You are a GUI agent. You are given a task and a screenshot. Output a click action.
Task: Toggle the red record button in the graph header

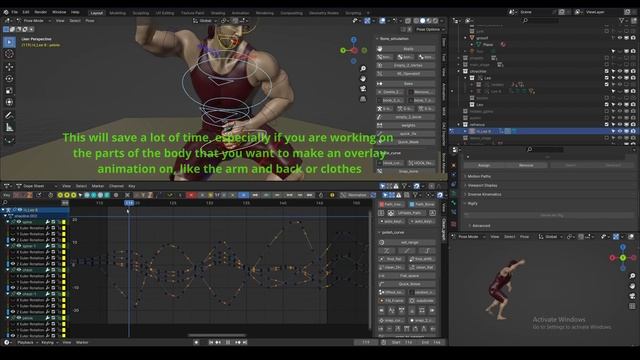191,195
